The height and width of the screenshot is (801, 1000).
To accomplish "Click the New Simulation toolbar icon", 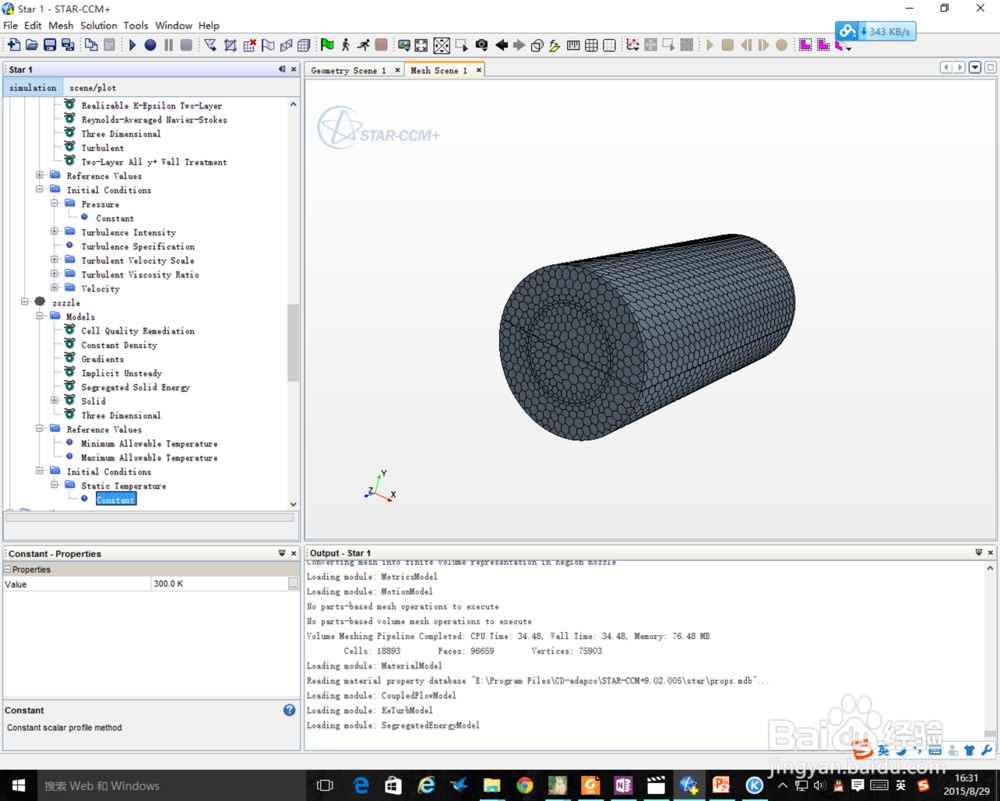I will 13,45.
